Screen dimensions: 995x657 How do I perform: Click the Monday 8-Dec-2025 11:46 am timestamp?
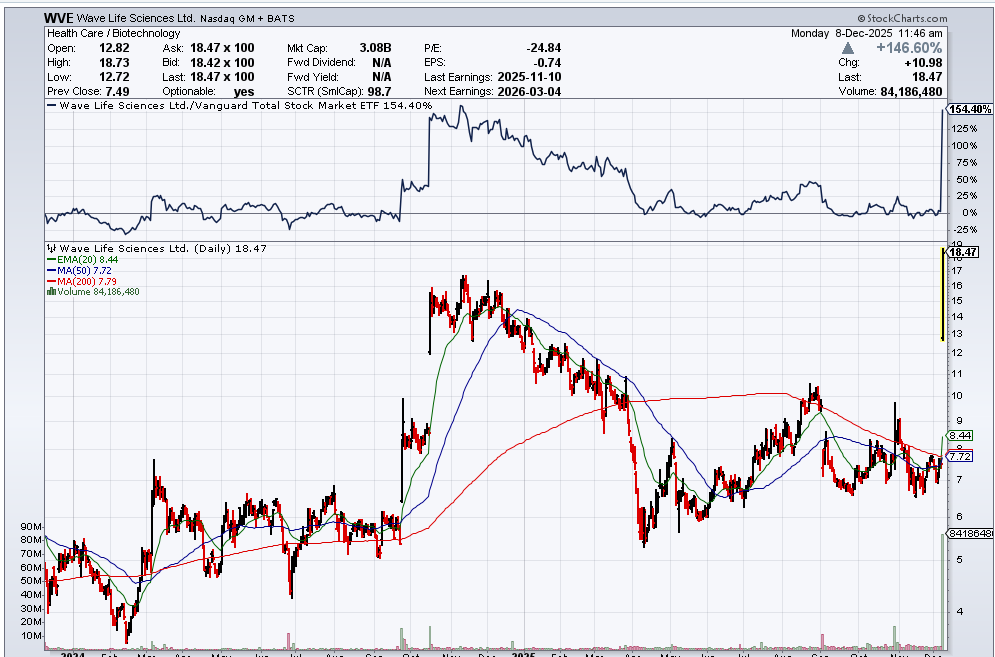(866, 33)
